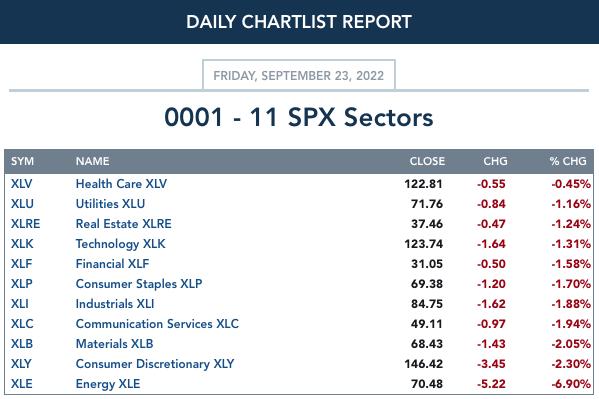Open the XLI symbol link
Image resolution: width=599 pixels, height=399 pixels.
[19, 304]
